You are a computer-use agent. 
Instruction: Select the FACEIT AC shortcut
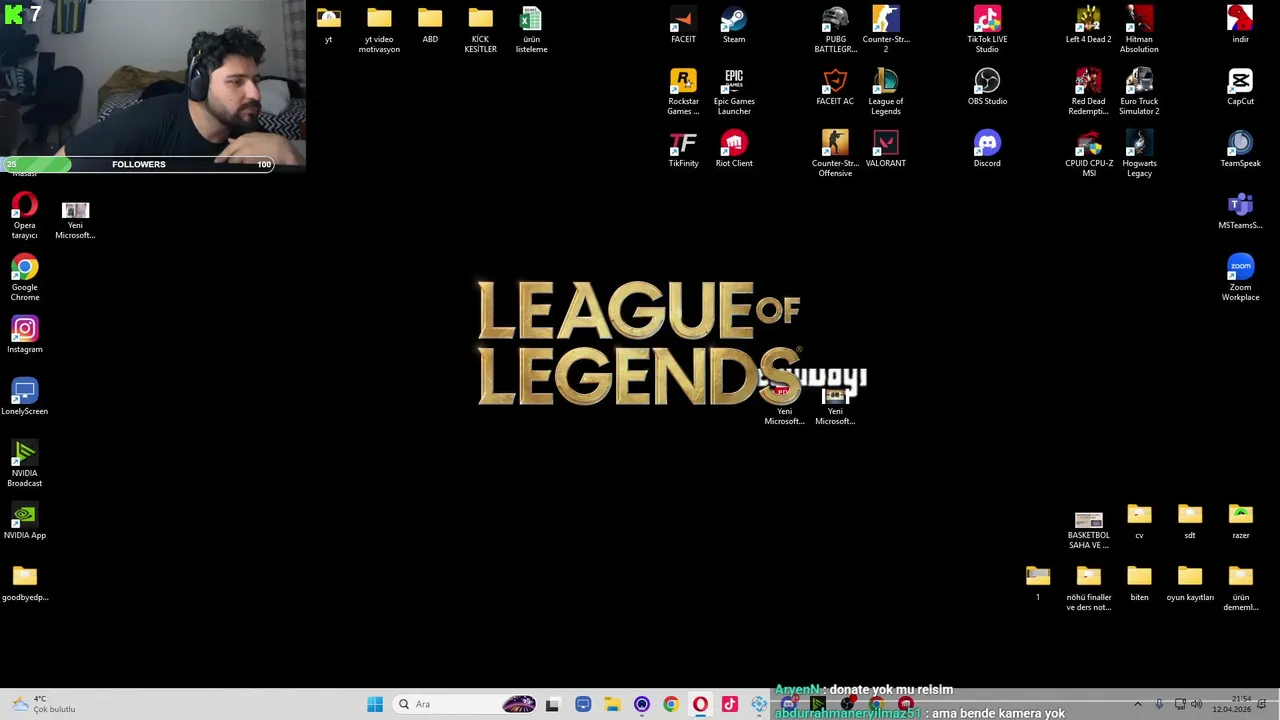835,88
